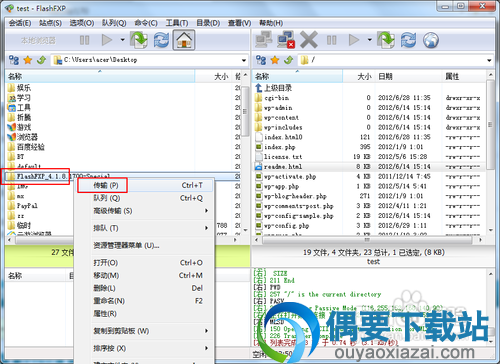500x364 pixels.
Task: Click the remote connect computers icon
Action: pyautogui.click(x=264, y=40)
